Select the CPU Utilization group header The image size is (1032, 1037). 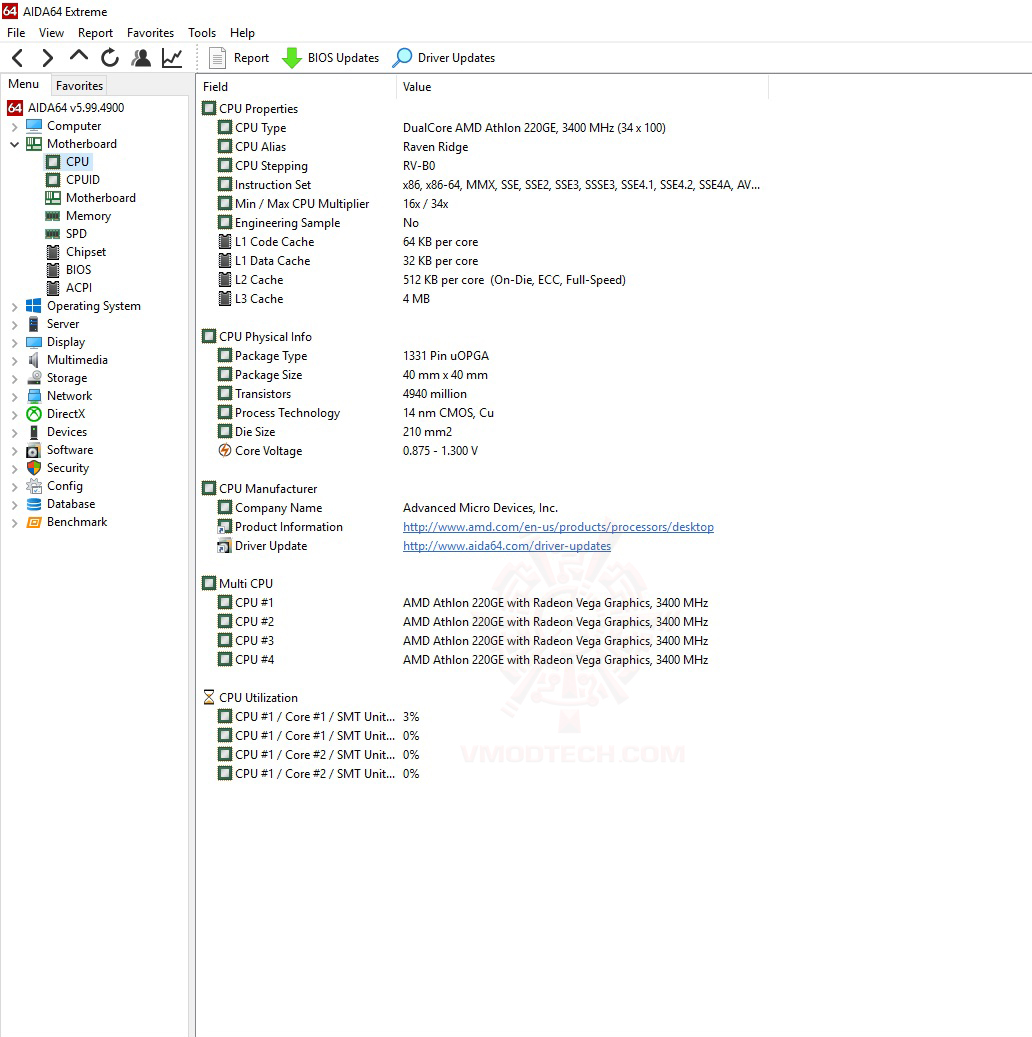click(x=251, y=698)
